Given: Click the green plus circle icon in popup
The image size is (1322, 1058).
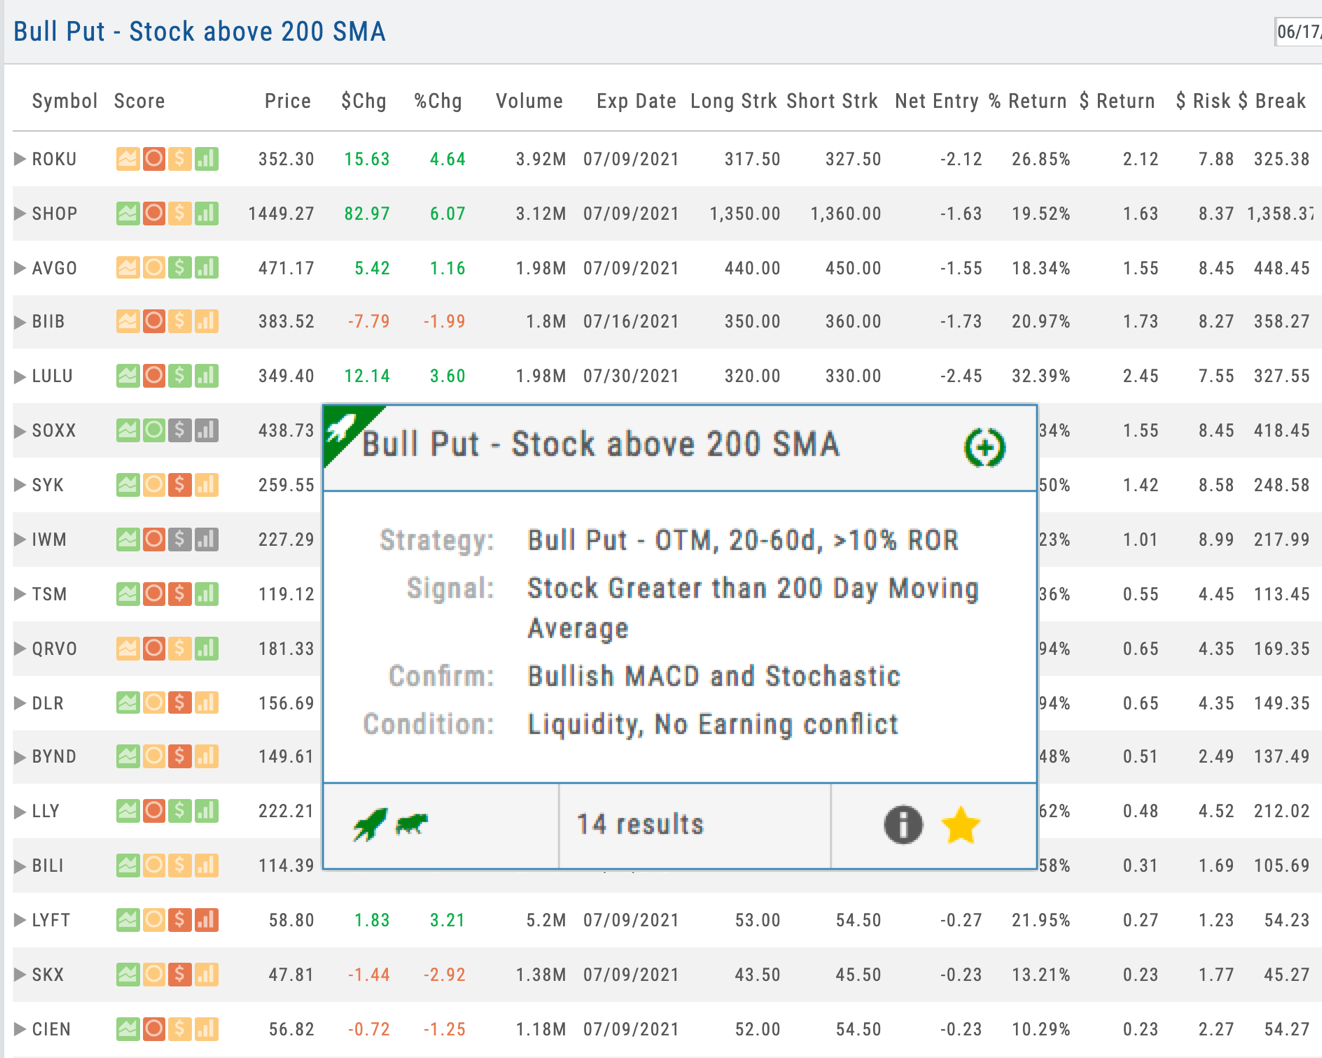Looking at the screenshot, I should pyautogui.click(x=984, y=447).
